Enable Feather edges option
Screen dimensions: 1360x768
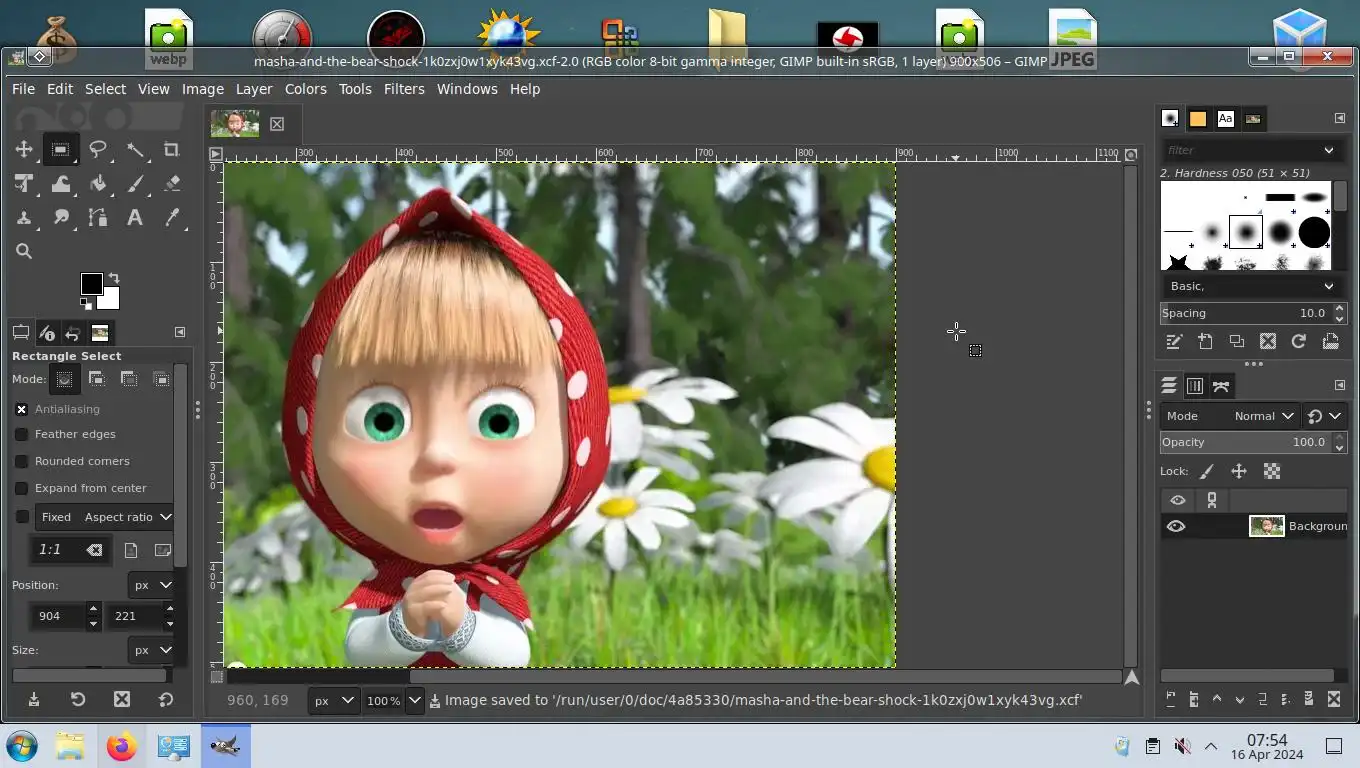[x=22, y=434]
